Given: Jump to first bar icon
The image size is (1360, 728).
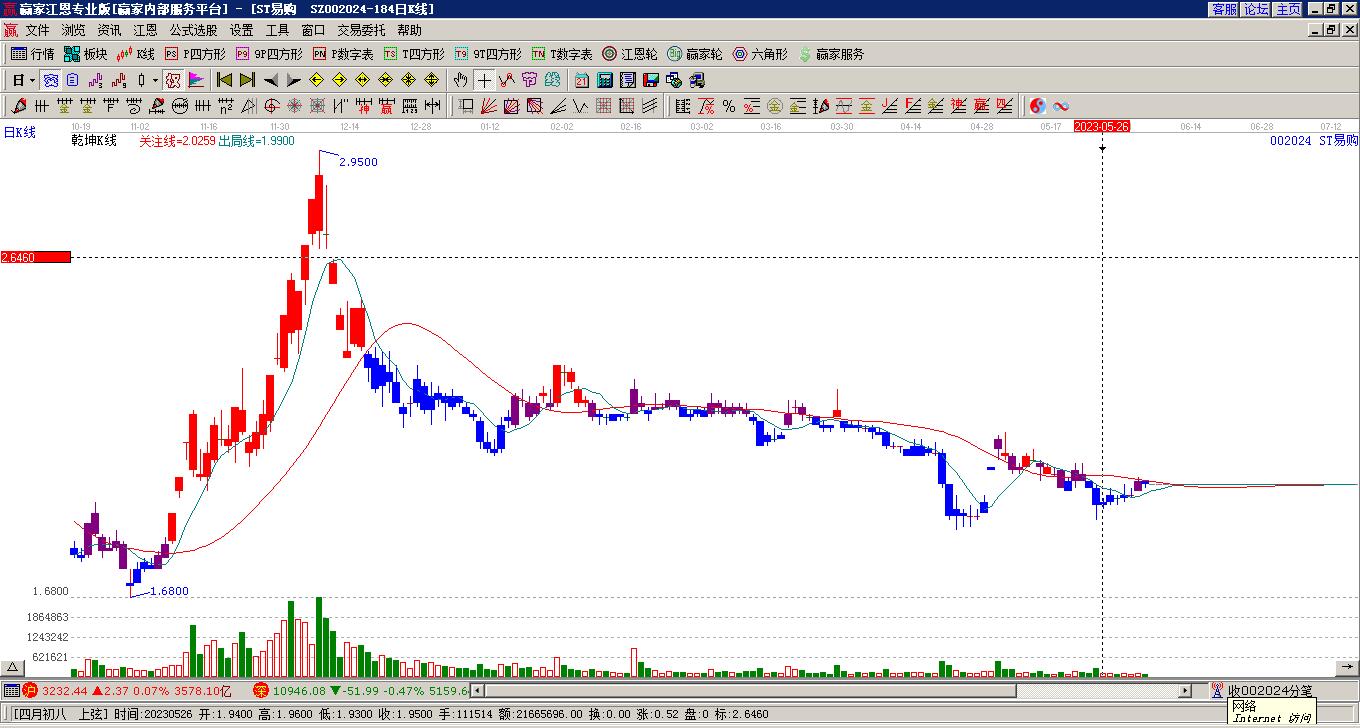Looking at the screenshot, I should [224, 80].
